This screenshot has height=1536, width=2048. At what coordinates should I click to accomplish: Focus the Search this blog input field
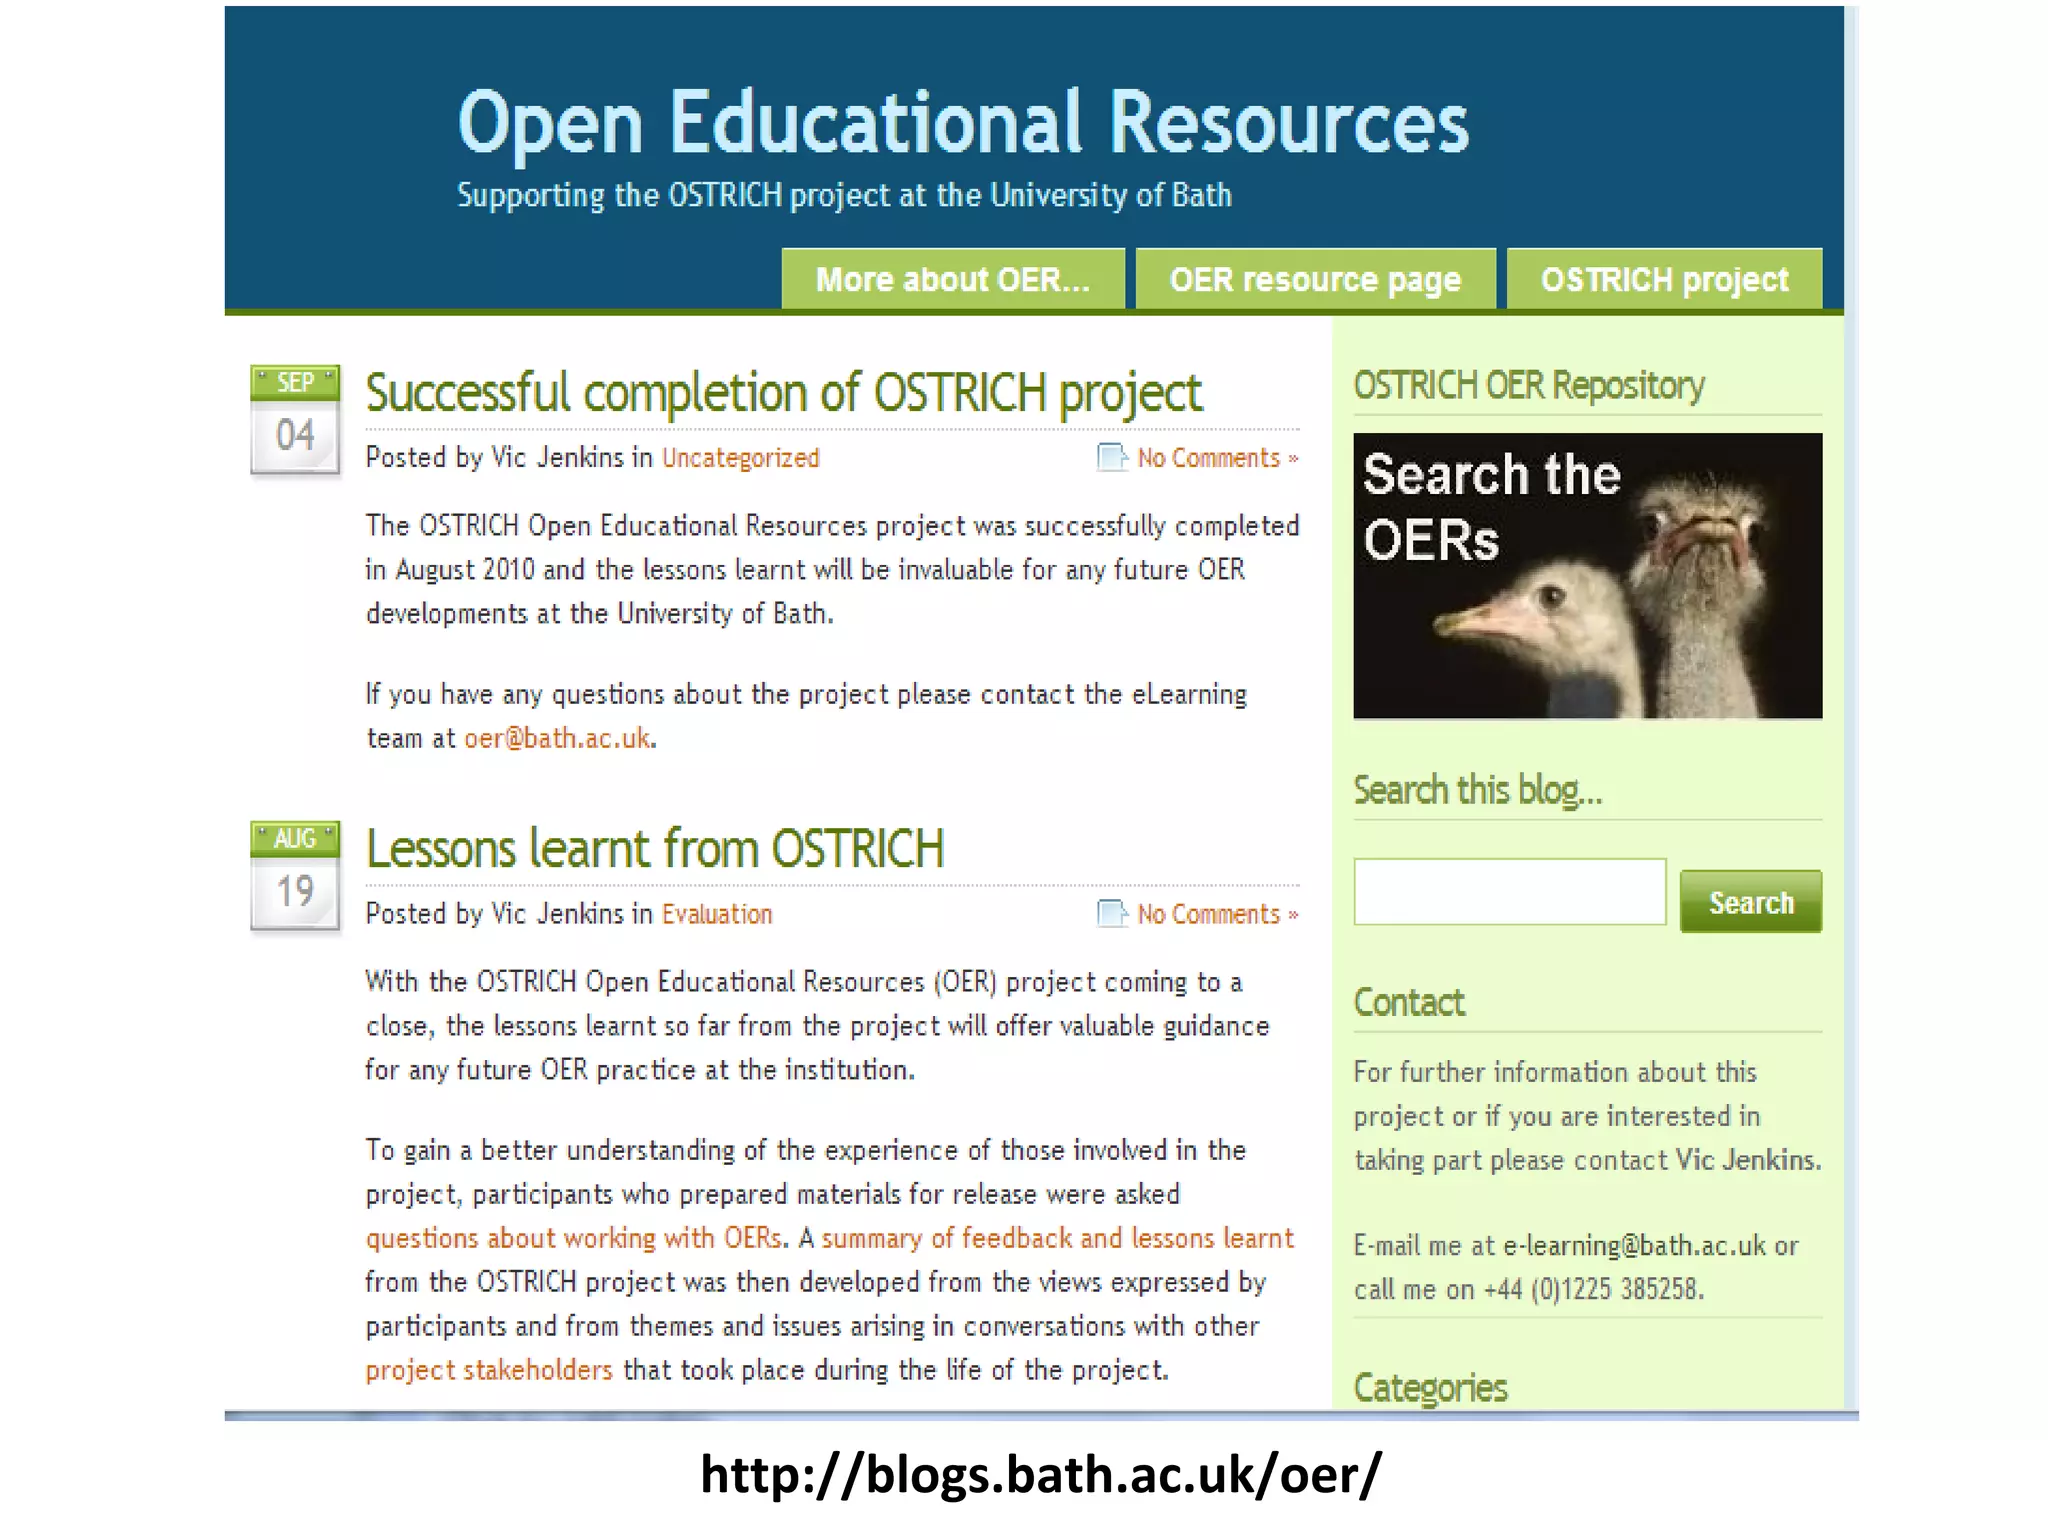(1510, 891)
